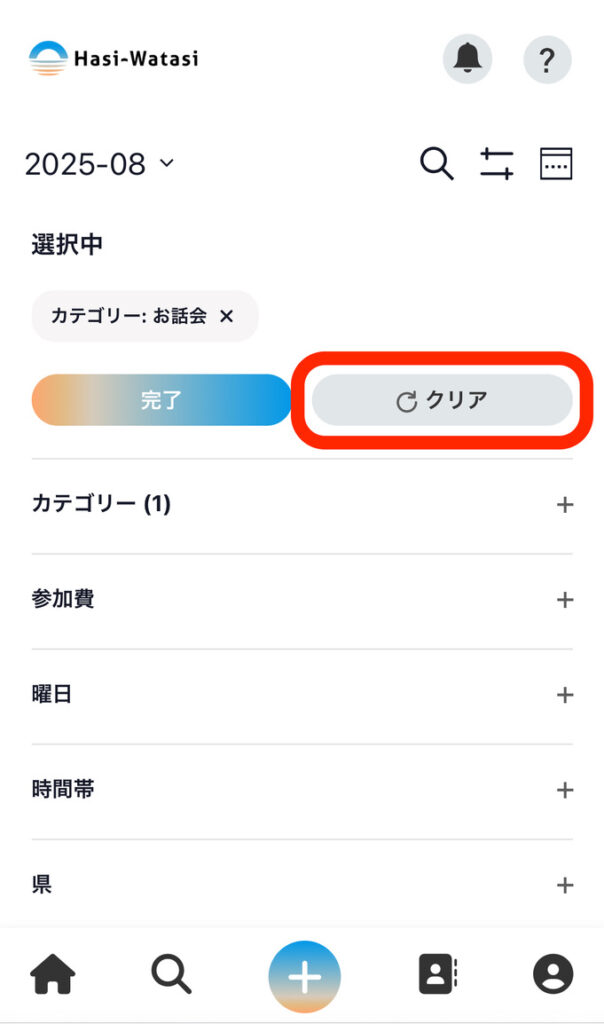Open the notifications bell
The width and height of the screenshot is (604, 1024).
coord(467,60)
